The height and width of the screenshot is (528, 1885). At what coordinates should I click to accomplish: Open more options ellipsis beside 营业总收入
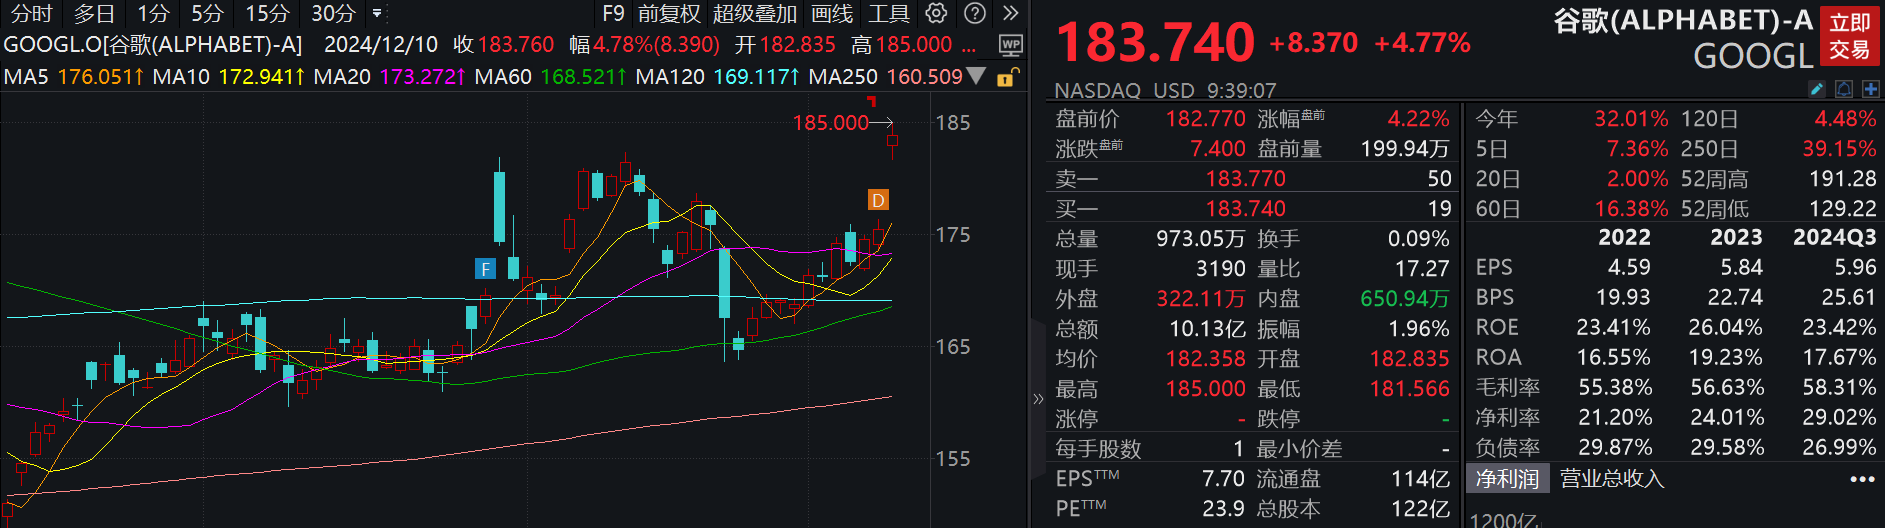pos(1862,479)
